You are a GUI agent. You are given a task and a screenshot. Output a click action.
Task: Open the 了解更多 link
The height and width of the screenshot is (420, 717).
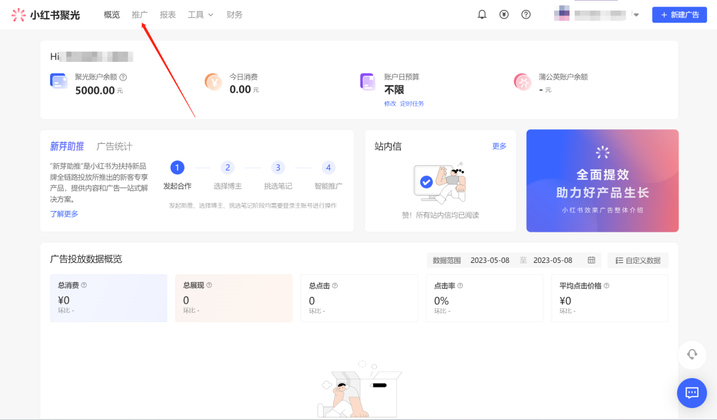(x=64, y=214)
